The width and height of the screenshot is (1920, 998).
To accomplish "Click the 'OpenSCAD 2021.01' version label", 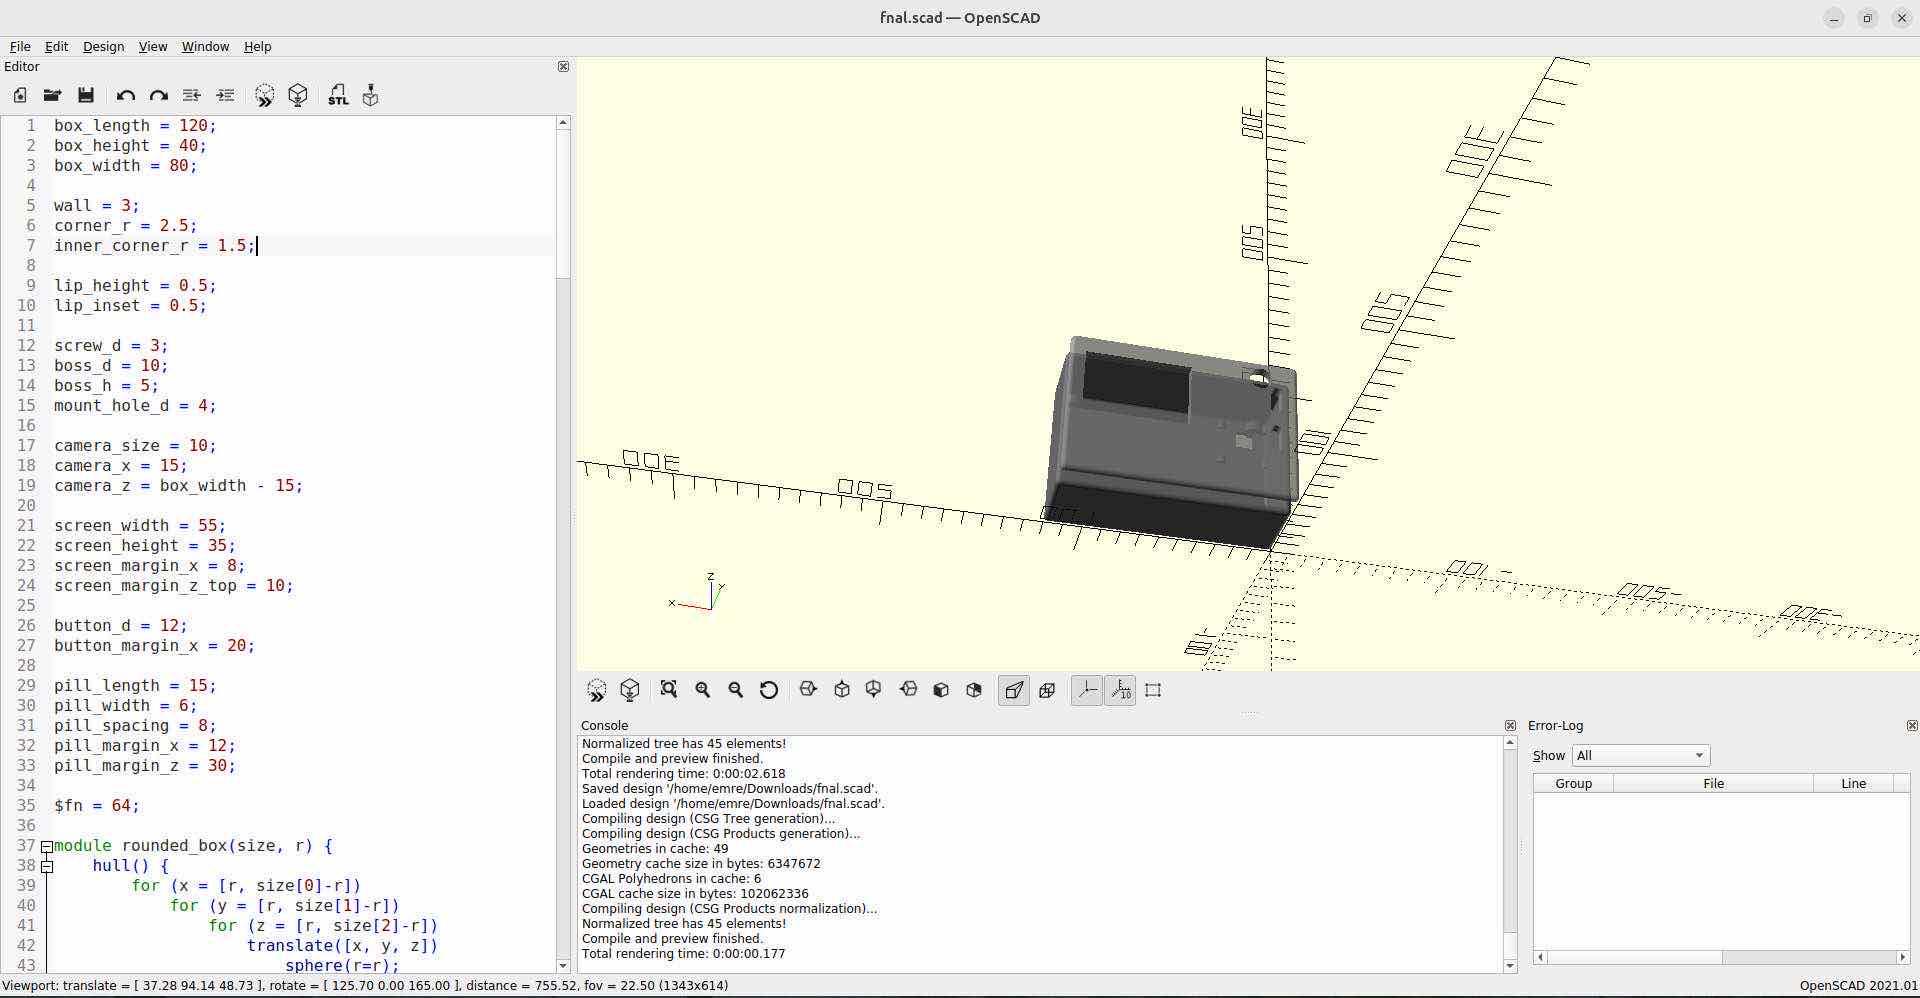I will [1858, 986].
